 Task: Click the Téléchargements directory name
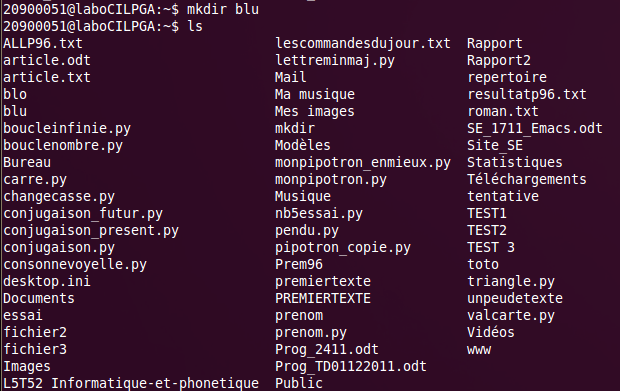[527, 179]
